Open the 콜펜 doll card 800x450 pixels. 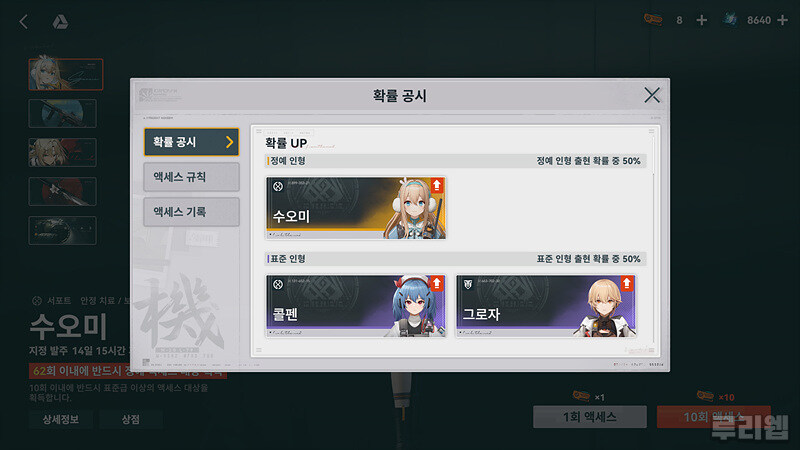coord(356,306)
